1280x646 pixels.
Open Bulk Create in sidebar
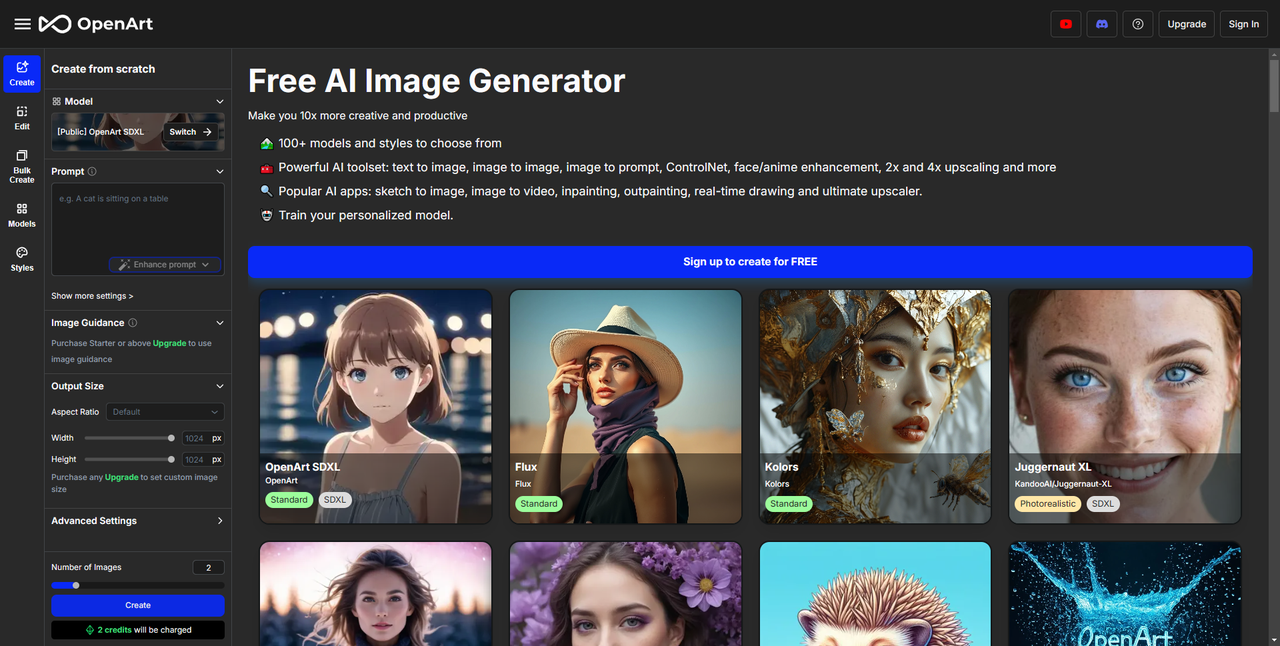click(22, 166)
